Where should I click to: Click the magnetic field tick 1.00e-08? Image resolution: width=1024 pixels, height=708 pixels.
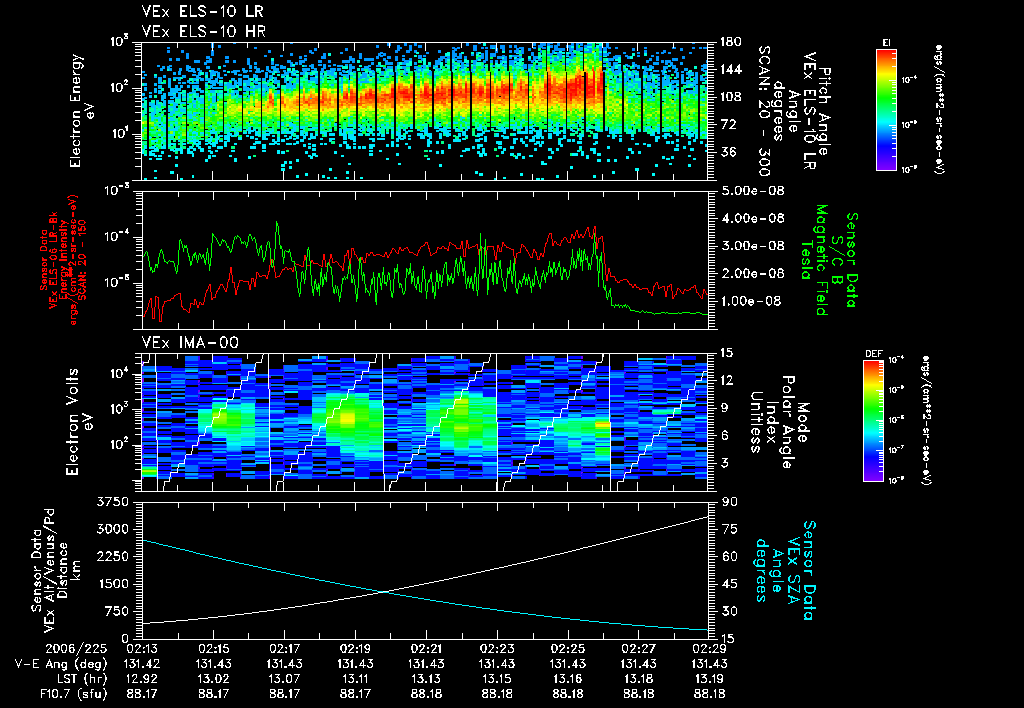point(752,301)
